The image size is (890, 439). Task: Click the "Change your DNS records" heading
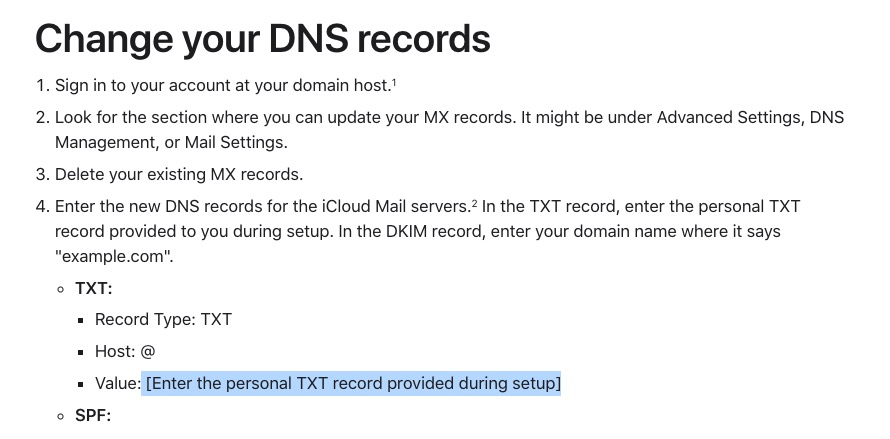point(263,39)
